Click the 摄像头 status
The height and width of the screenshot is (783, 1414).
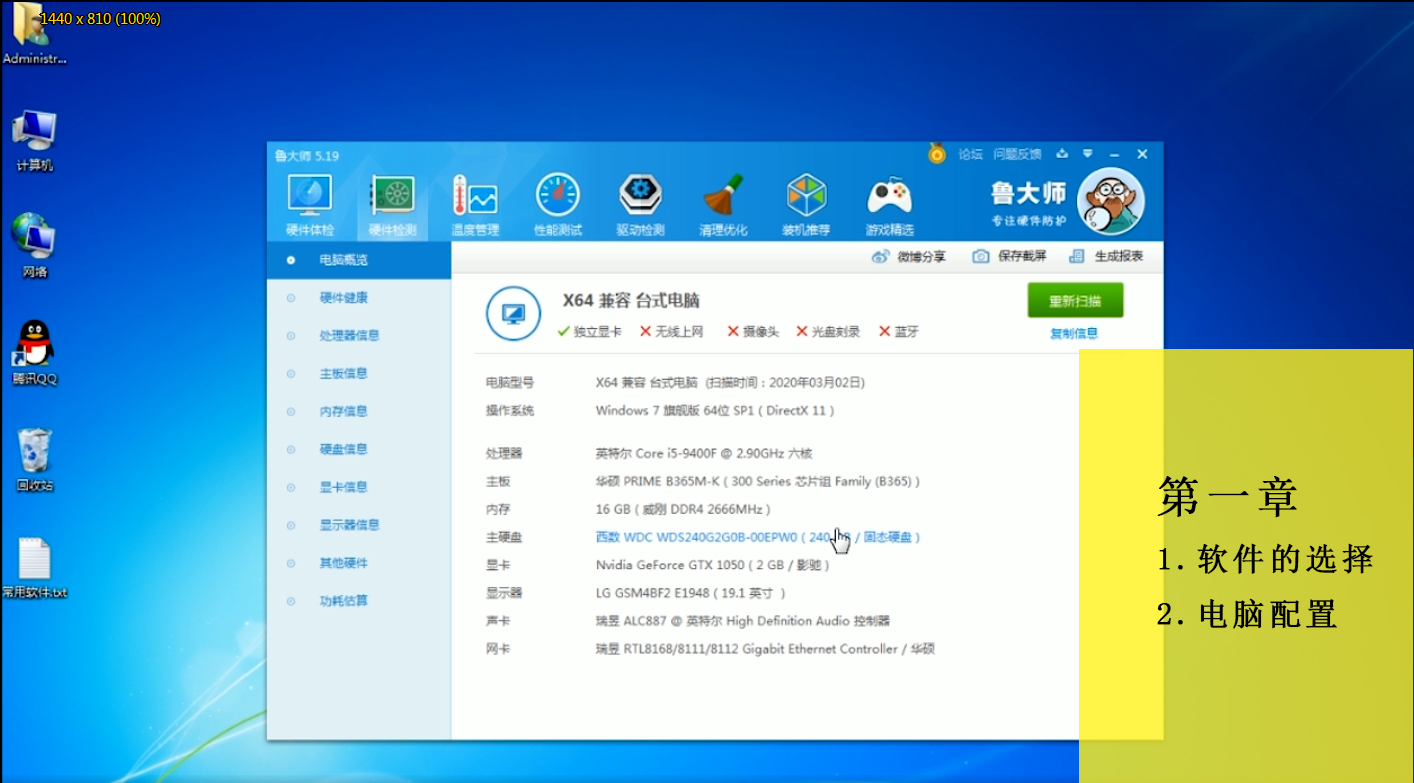pos(753,332)
